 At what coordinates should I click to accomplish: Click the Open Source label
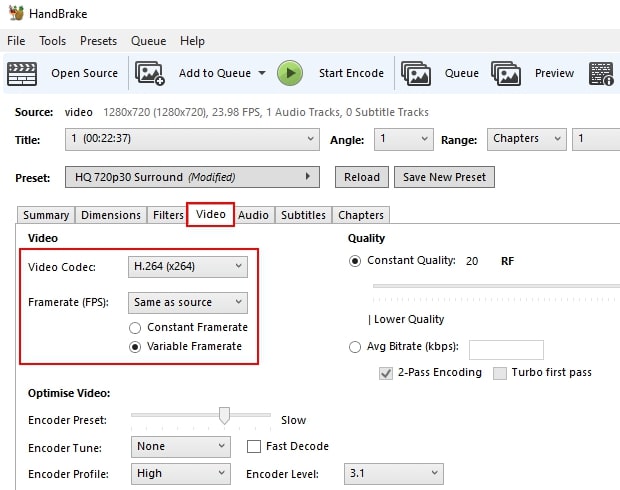click(x=85, y=73)
